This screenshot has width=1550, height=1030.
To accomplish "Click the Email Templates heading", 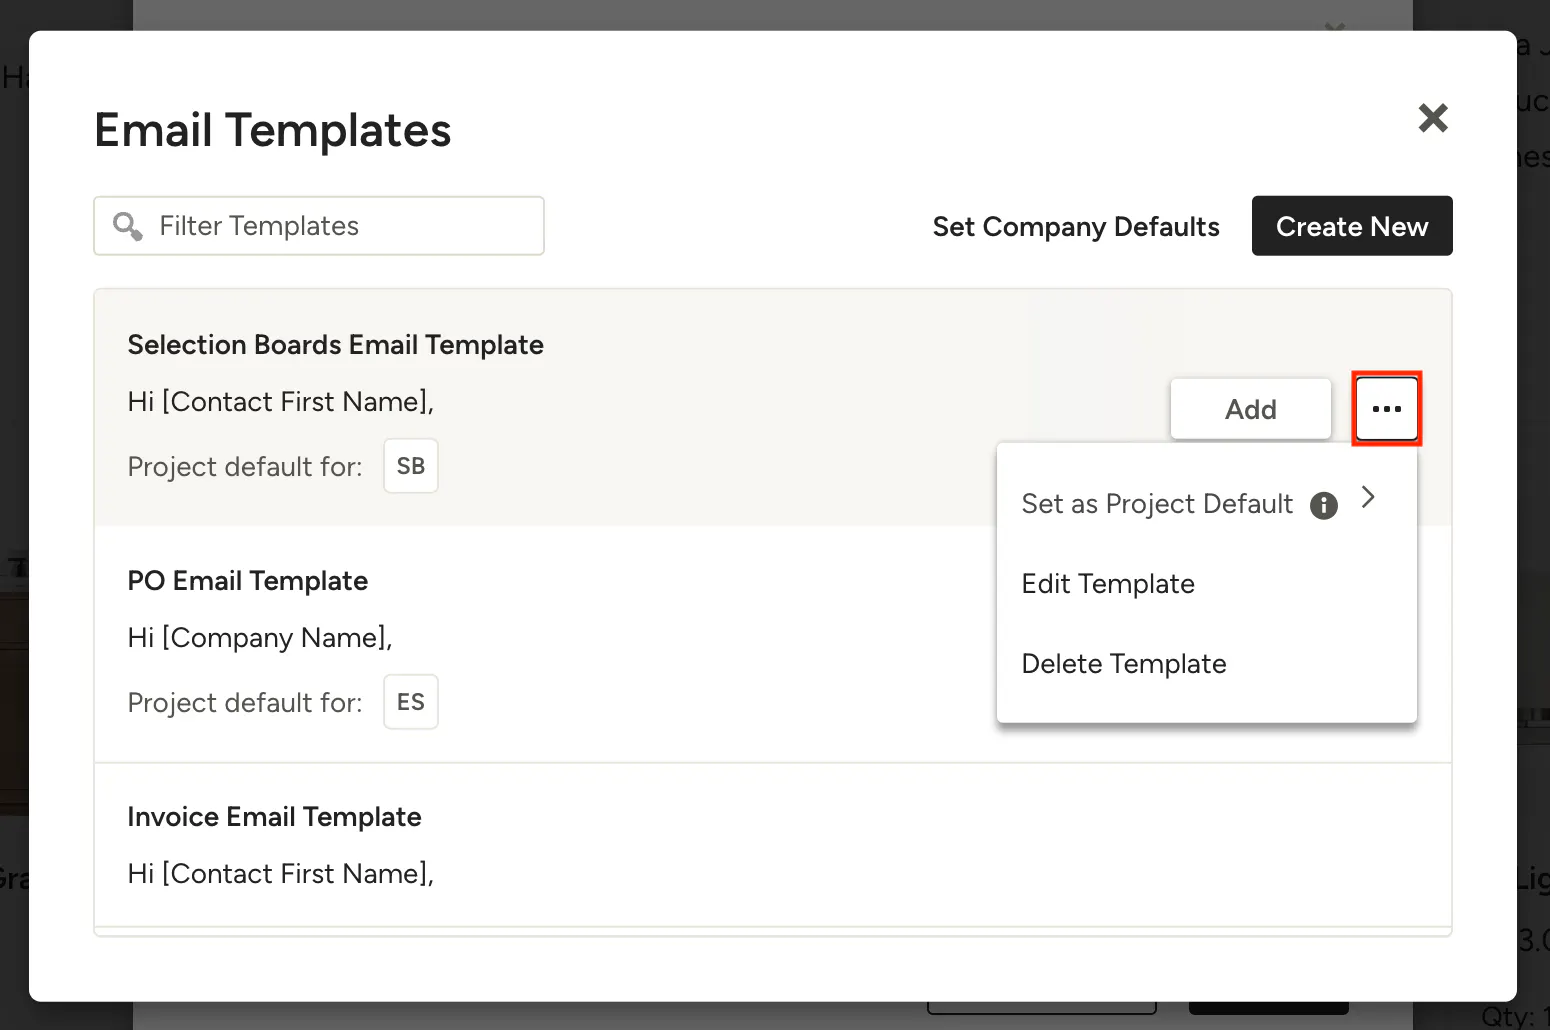I will pos(273,130).
